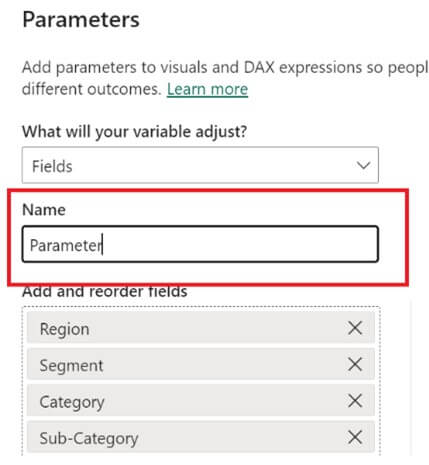Click the Parameters heading

pyautogui.click(x=81, y=20)
